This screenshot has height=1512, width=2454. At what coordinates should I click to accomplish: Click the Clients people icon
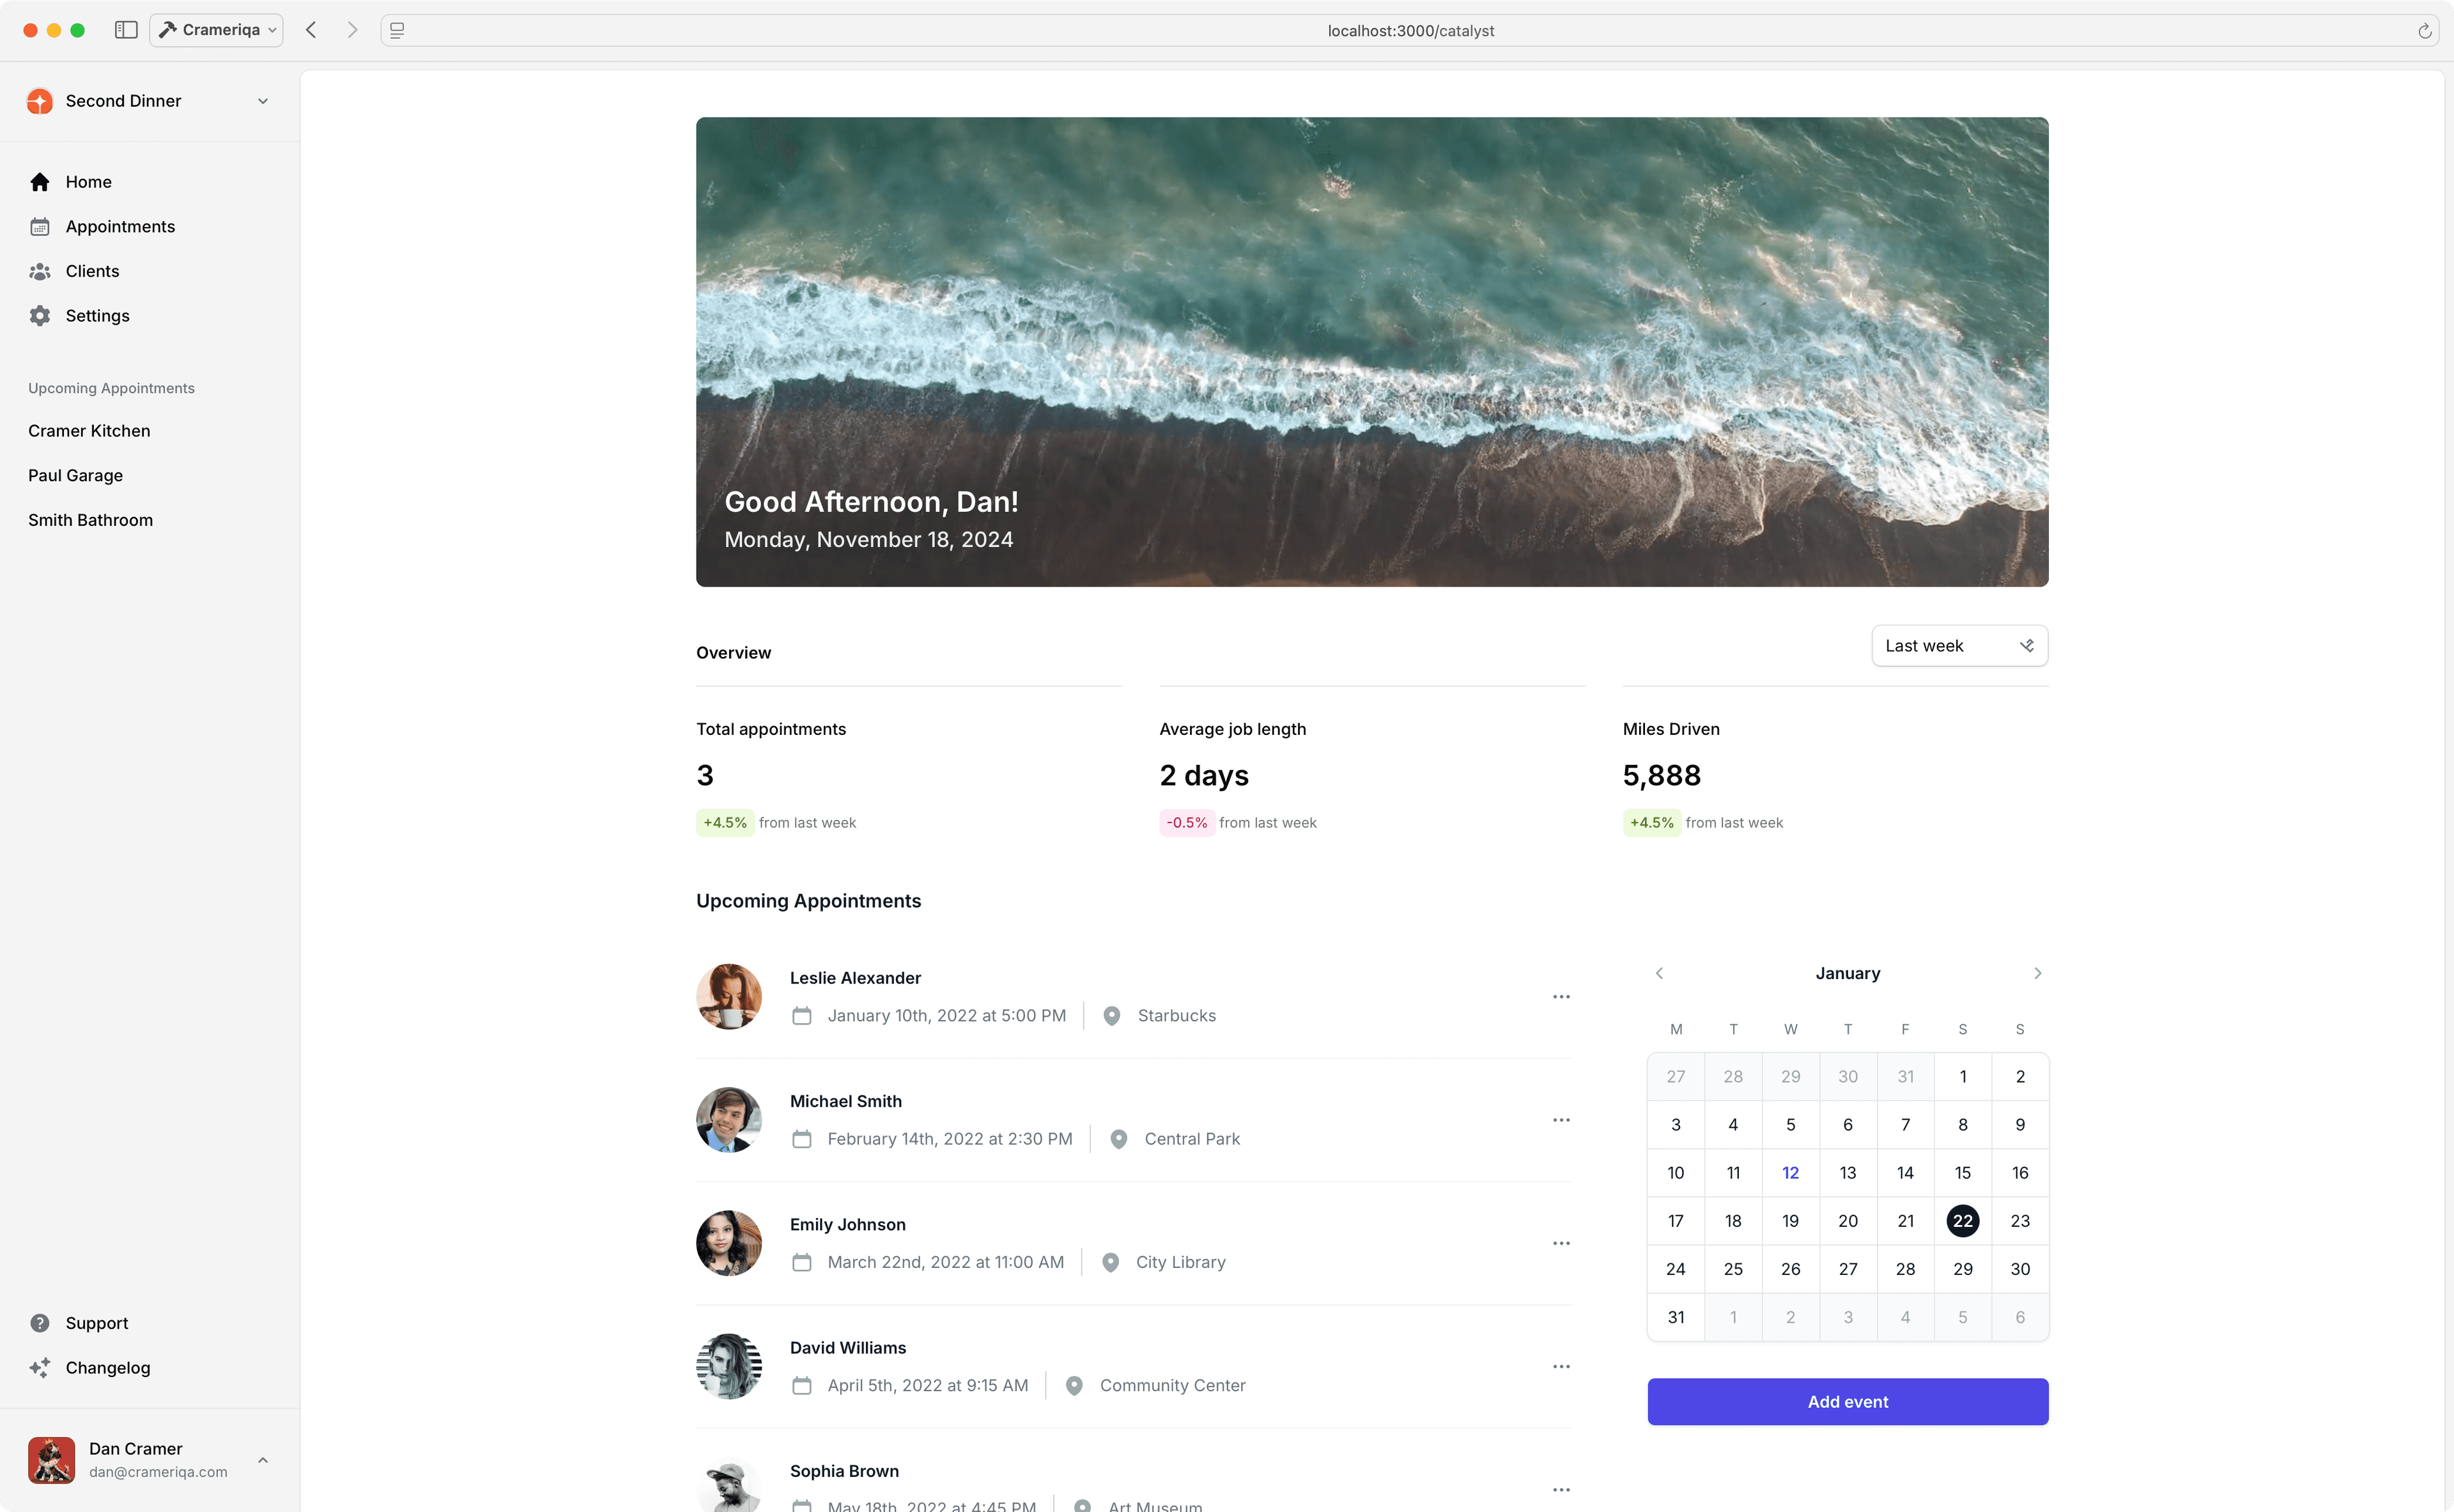click(x=40, y=271)
